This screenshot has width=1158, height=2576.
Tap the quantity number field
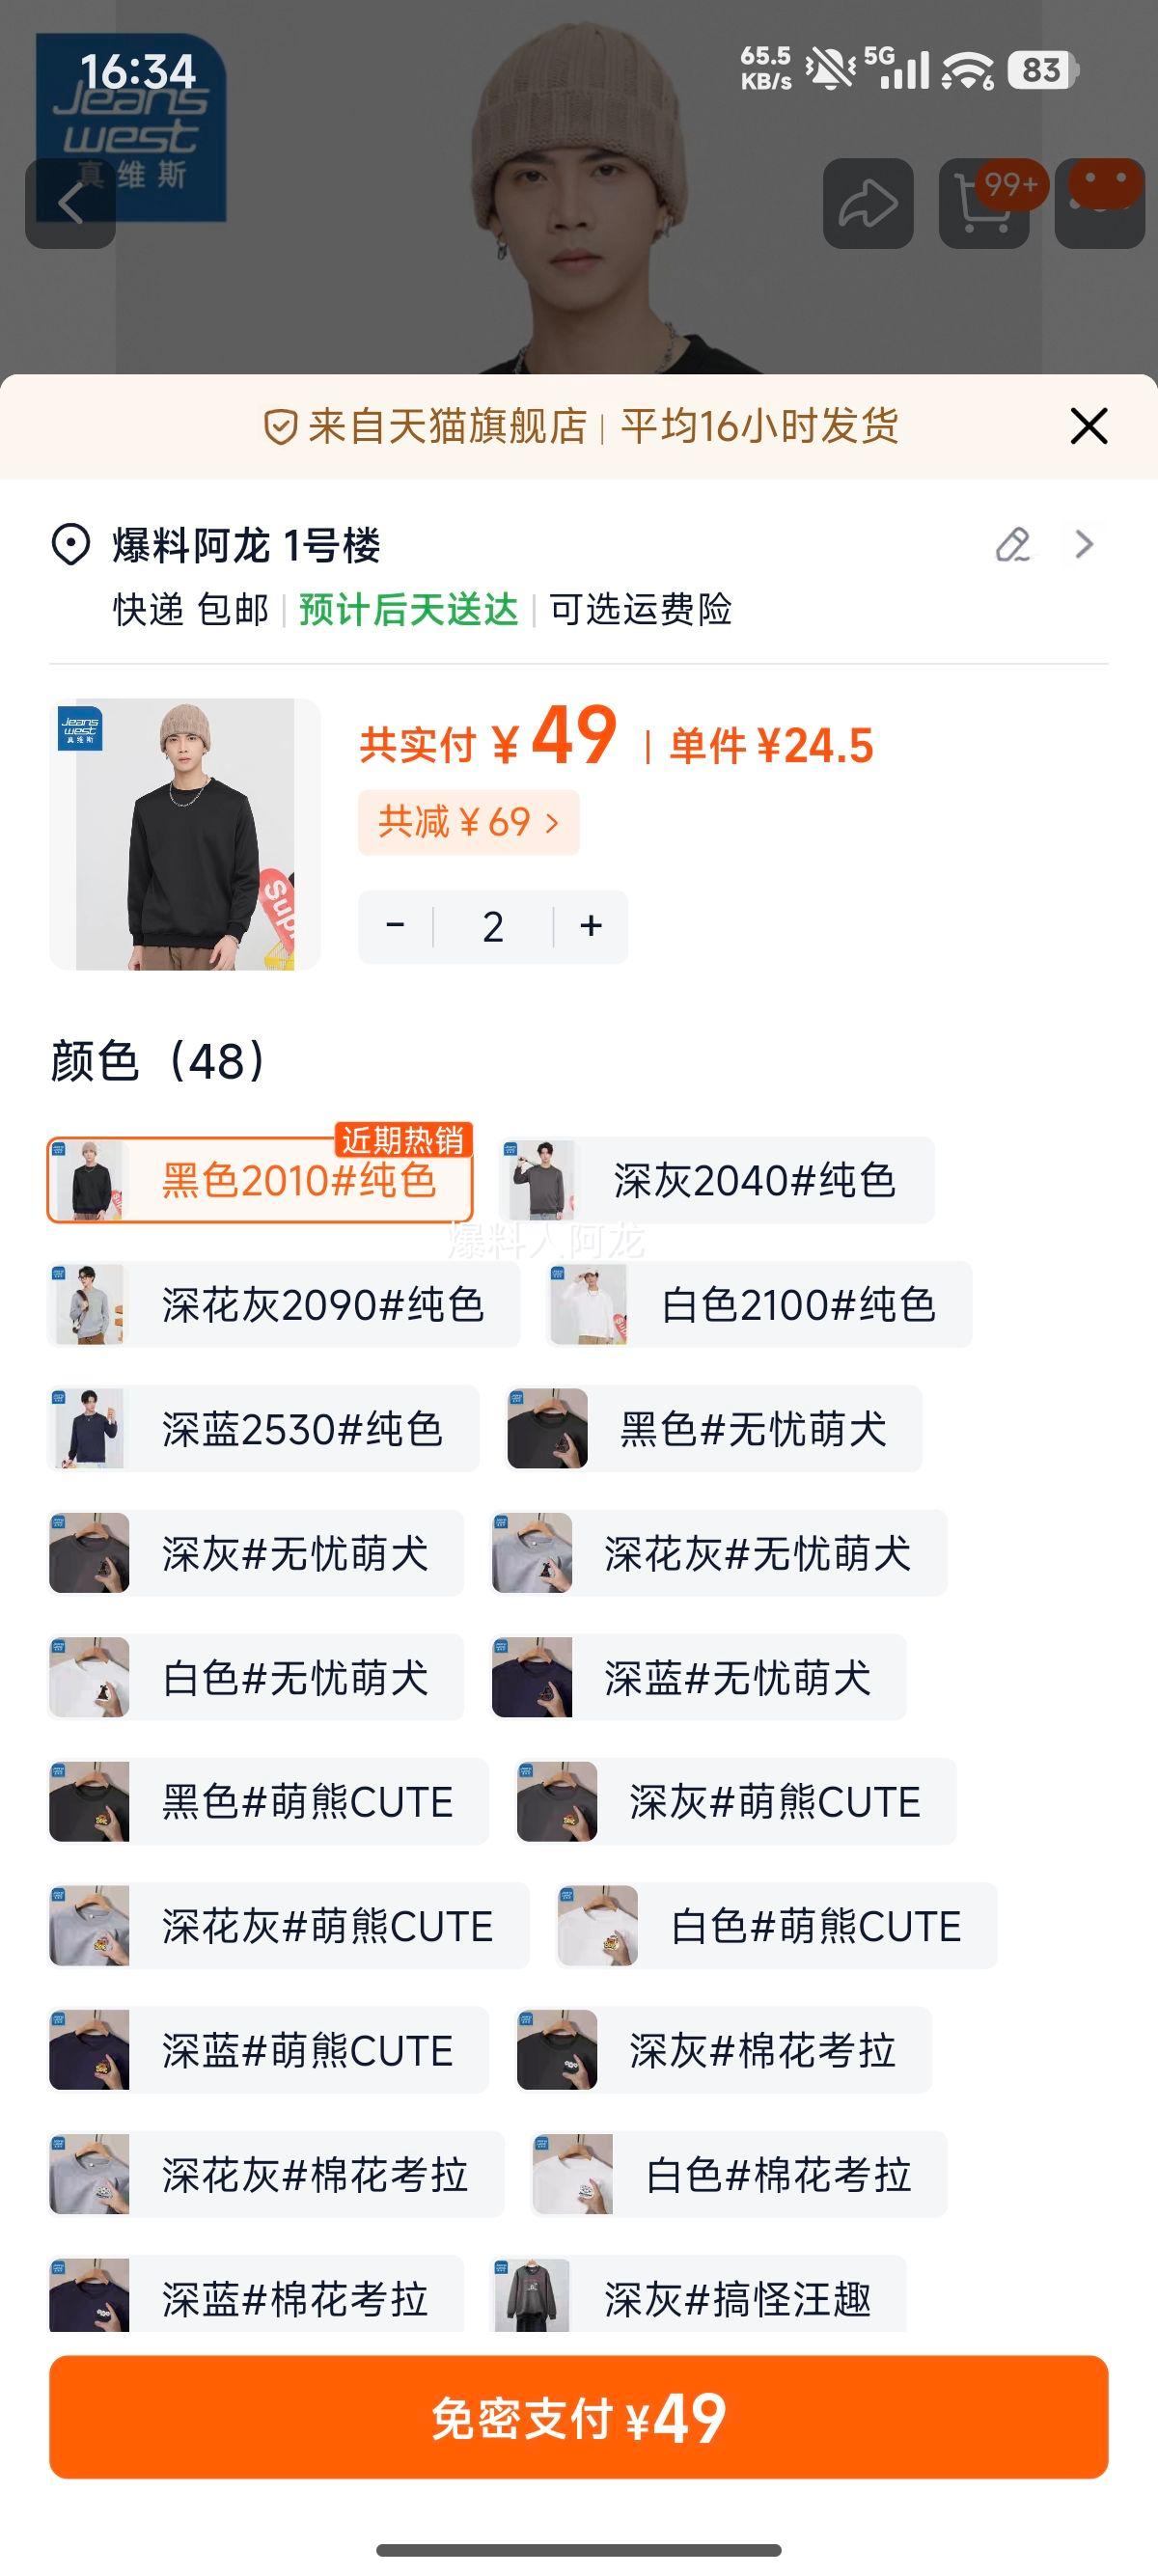tap(493, 926)
